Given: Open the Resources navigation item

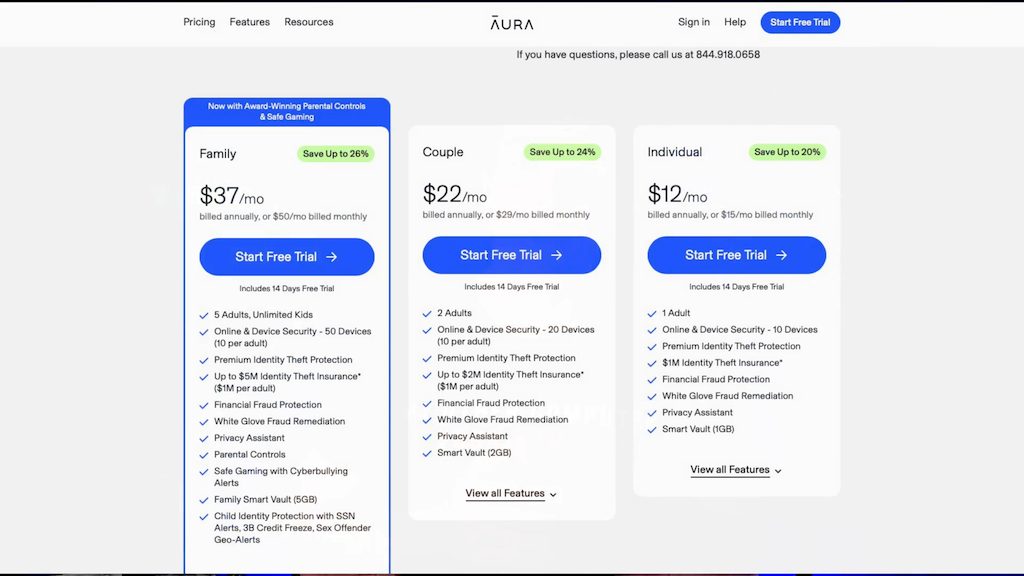Looking at the screenshot, I should (309, 22).
